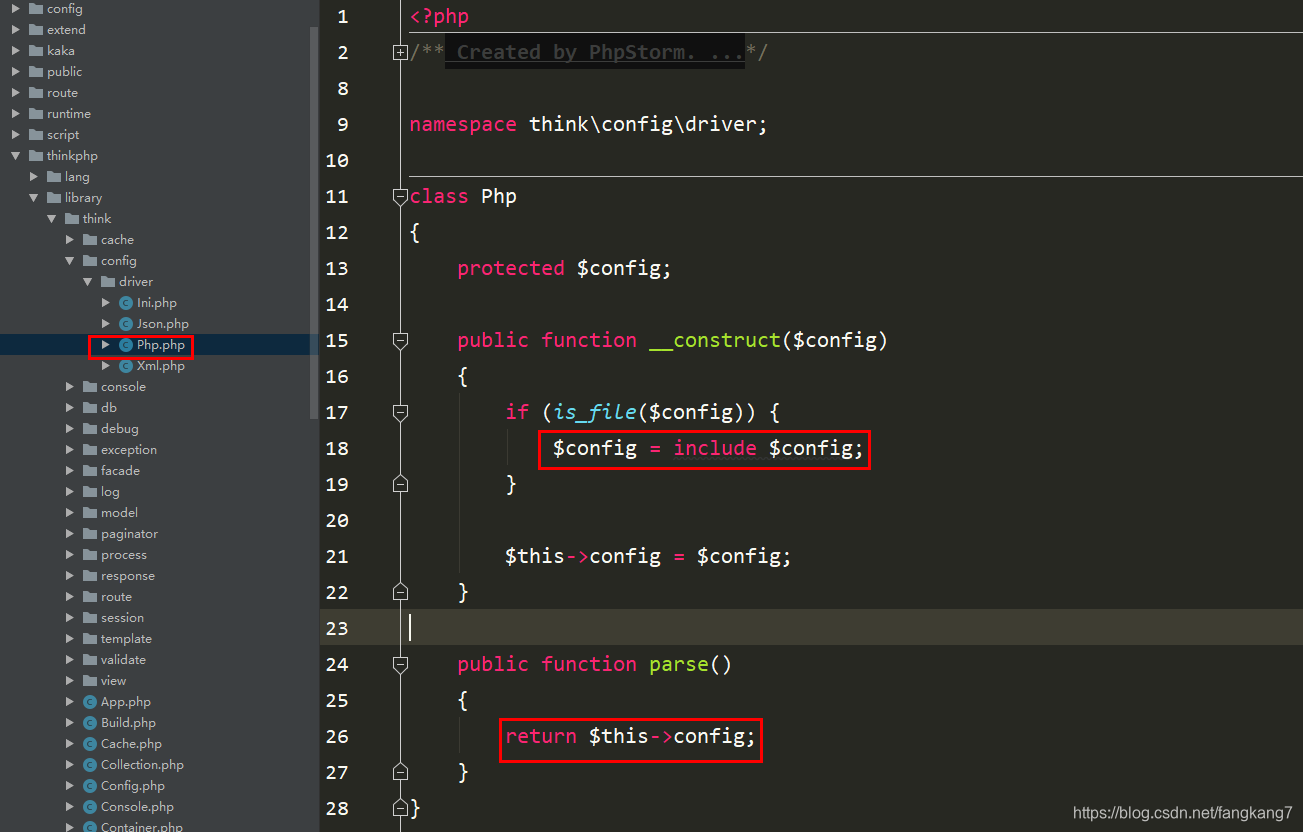Click the Cache.php class icon
The image size is (1303, 832).
click(89, 744)
